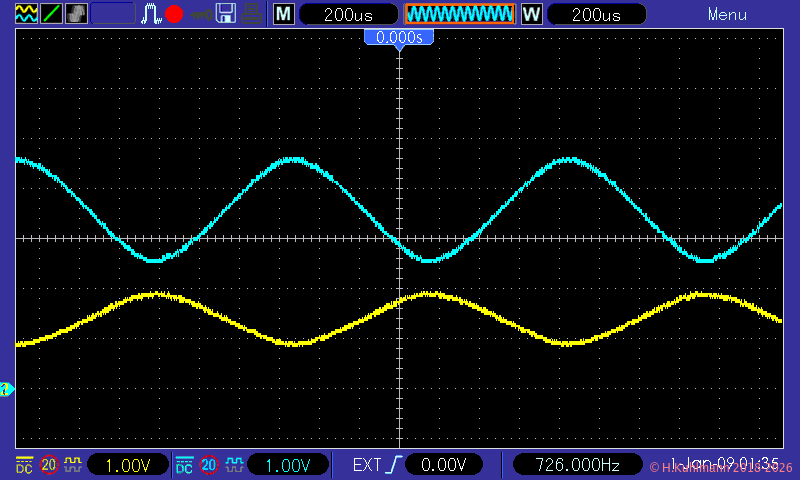The width and height of the screenshot is (800, 480).
Task: Click the floppy disk save icon
Action: point(227,14)
